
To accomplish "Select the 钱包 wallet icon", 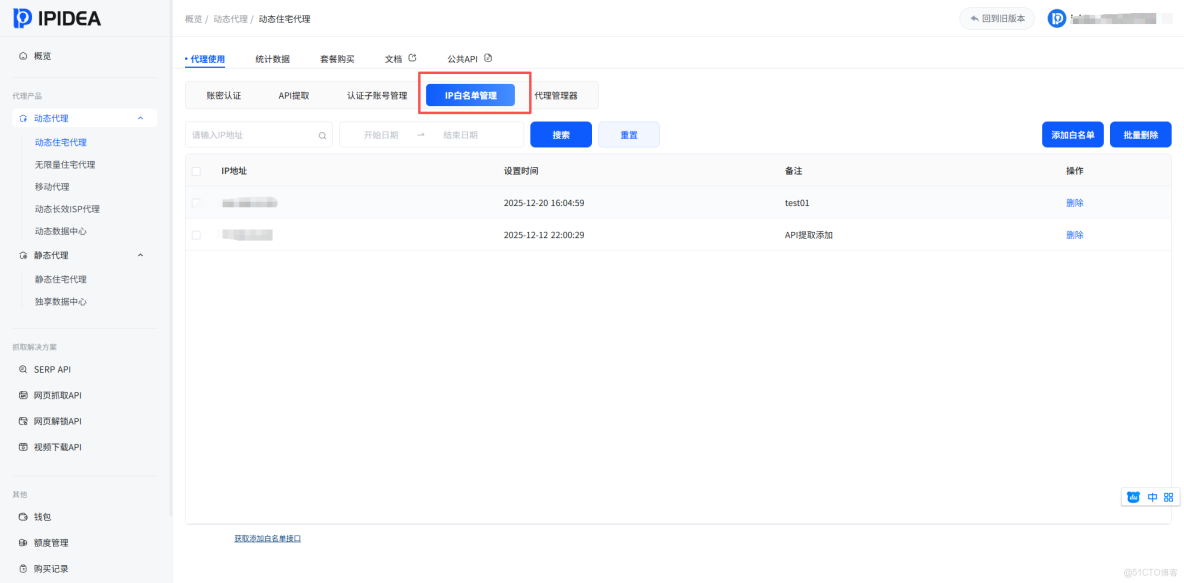I will tap(22, 516).
